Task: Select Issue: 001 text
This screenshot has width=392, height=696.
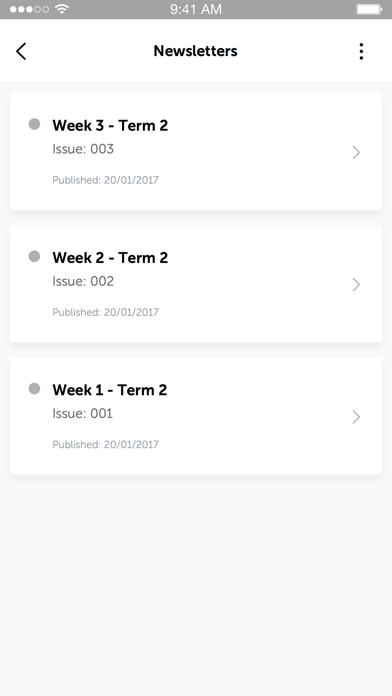Action: pos(83,414)
